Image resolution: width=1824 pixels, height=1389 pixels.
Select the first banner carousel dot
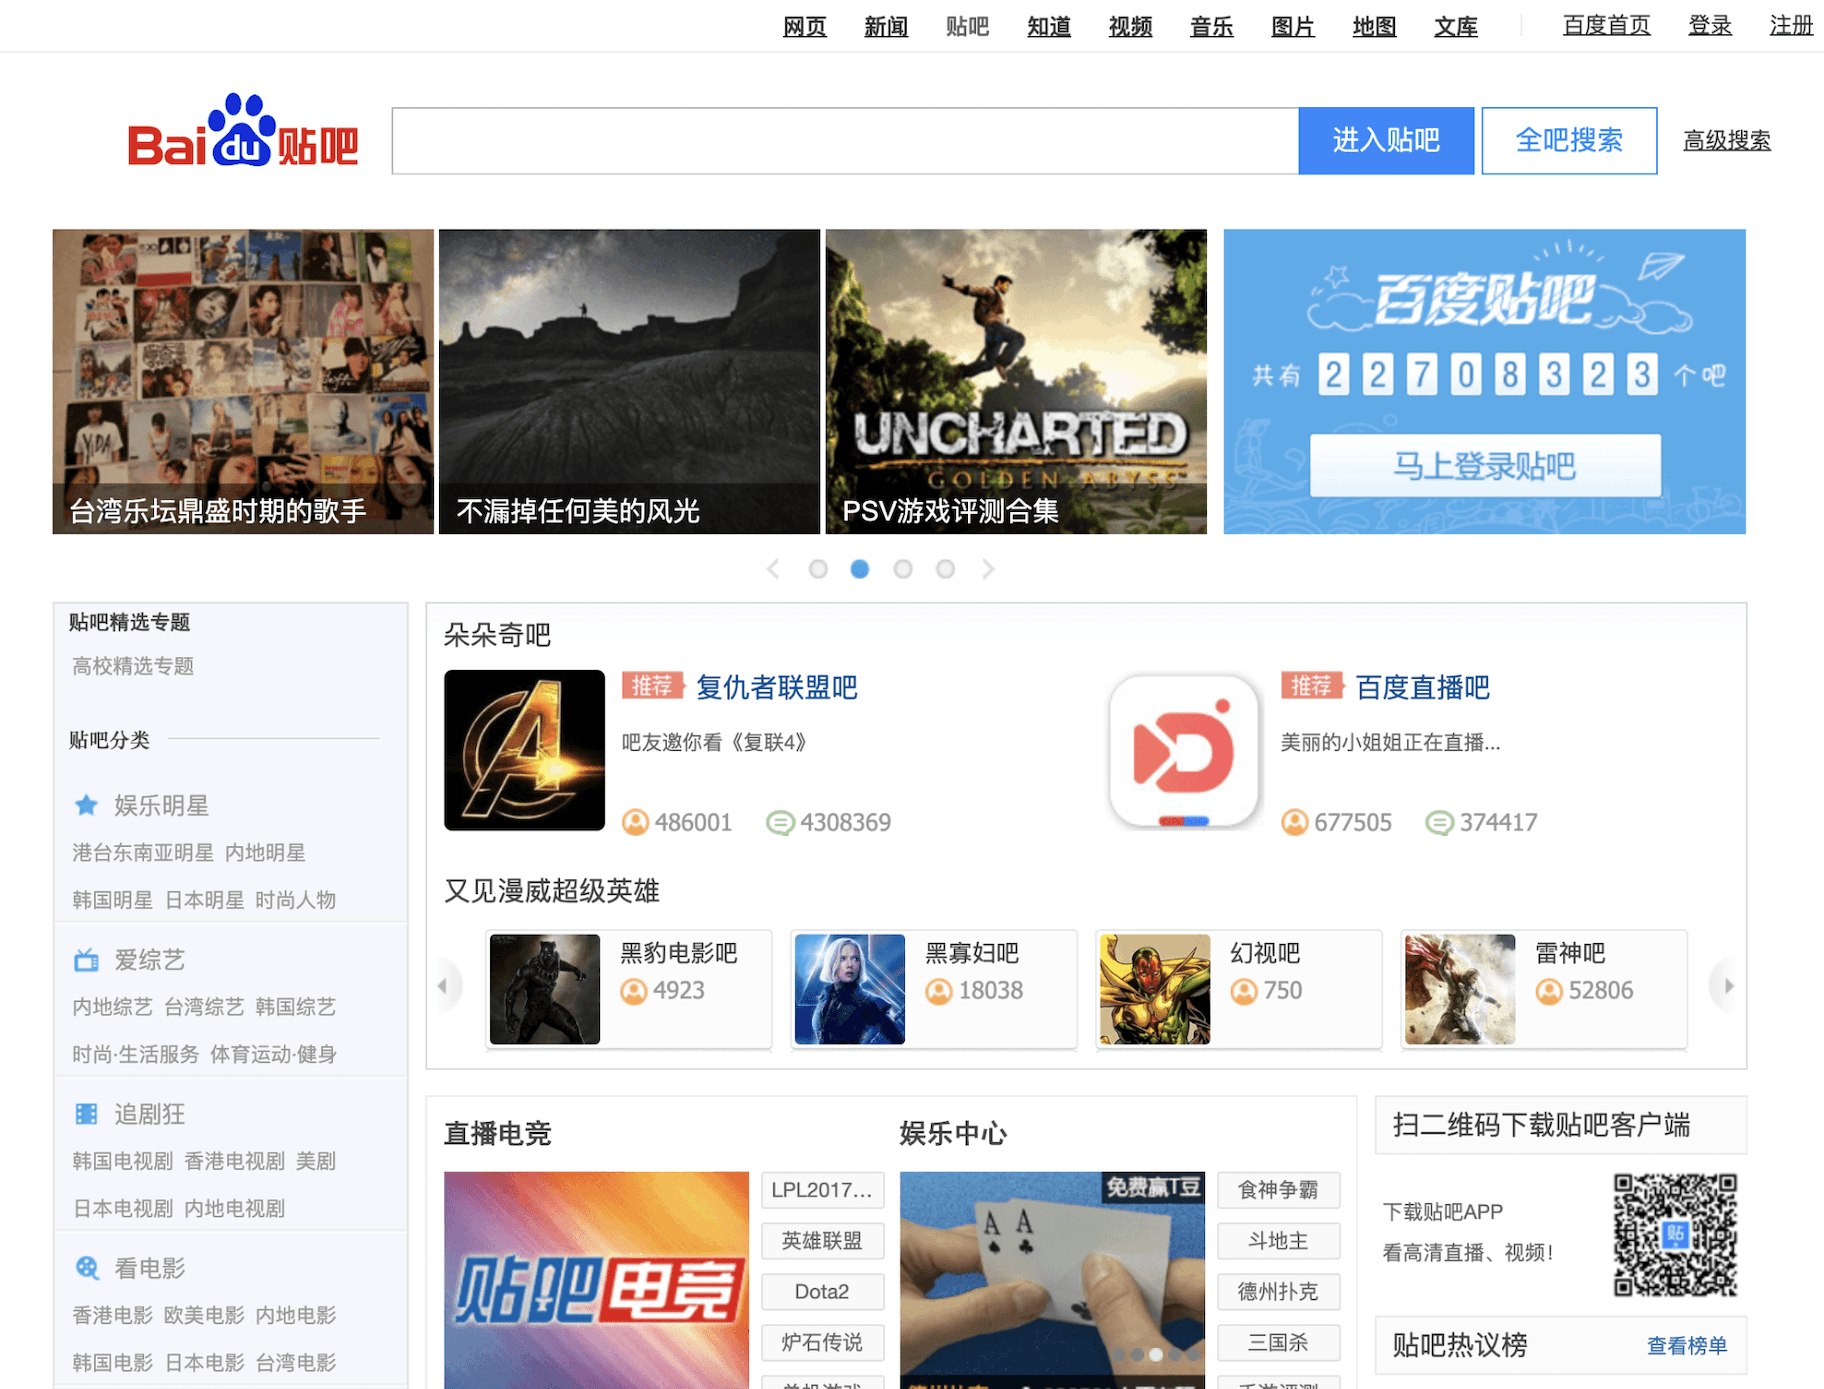818,569
